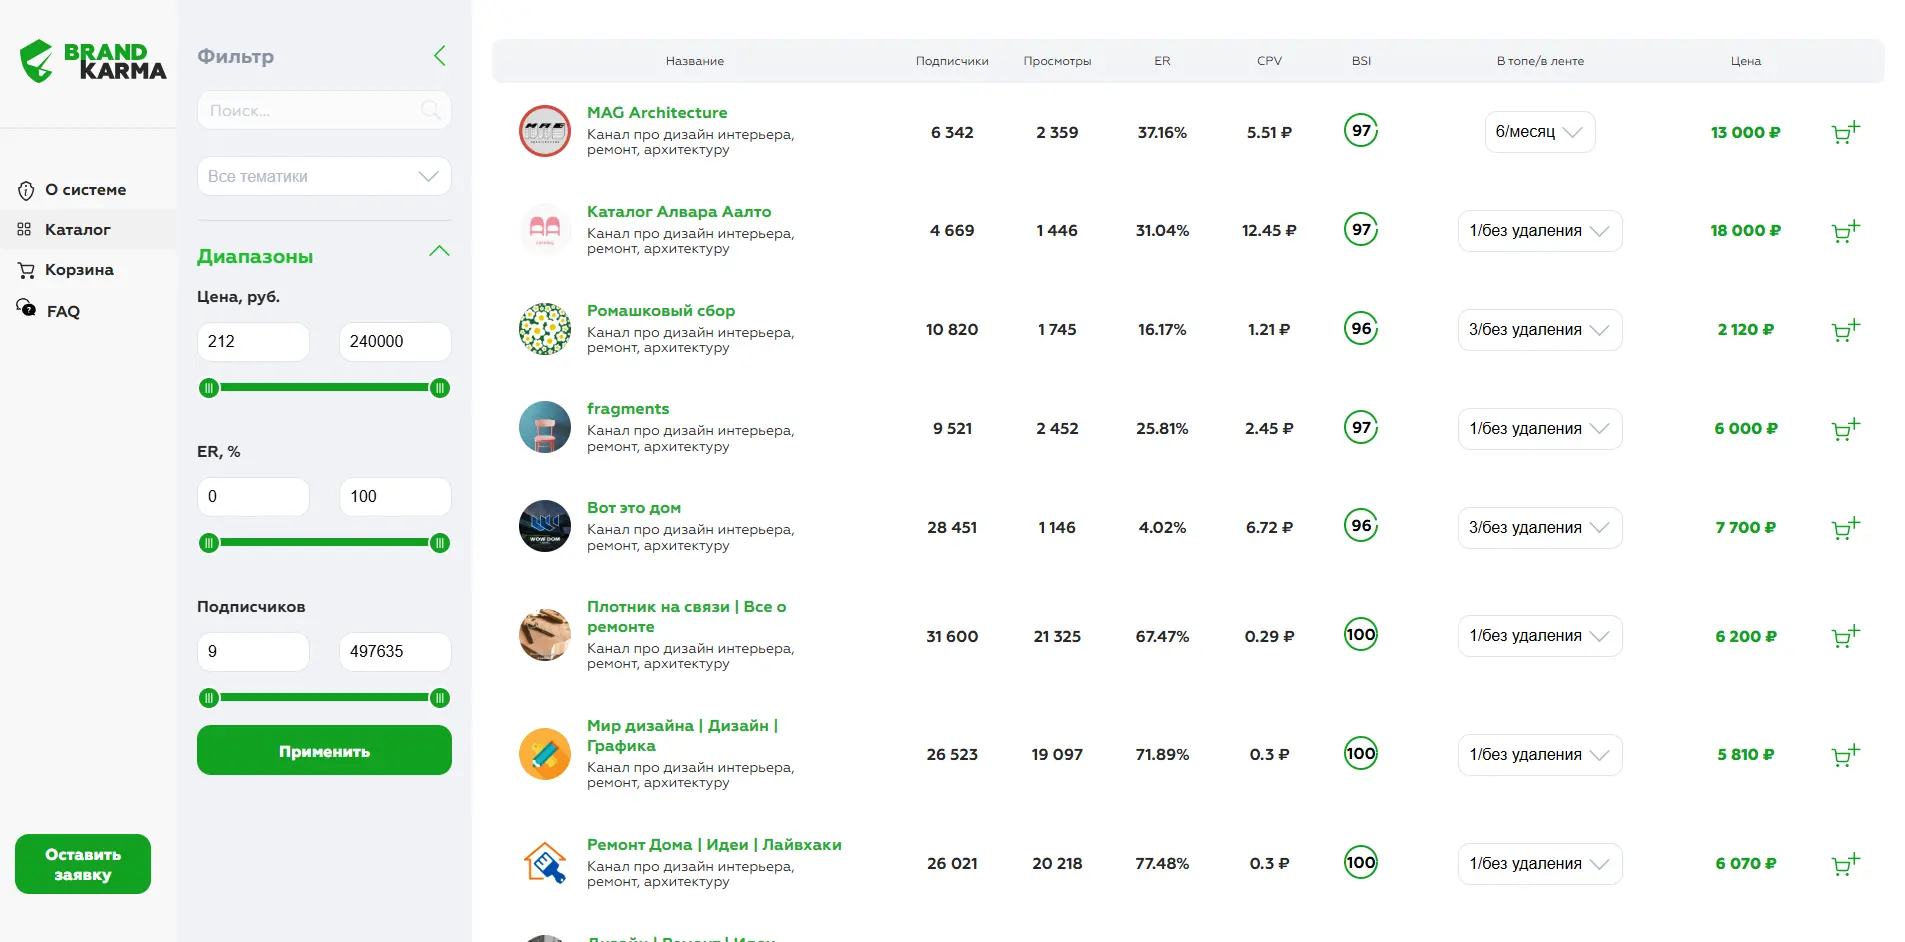Collapse the Диапазоны section
The height and width of the screenshot is (942, 1905).
pyautogui.click(x=439, y=252)
